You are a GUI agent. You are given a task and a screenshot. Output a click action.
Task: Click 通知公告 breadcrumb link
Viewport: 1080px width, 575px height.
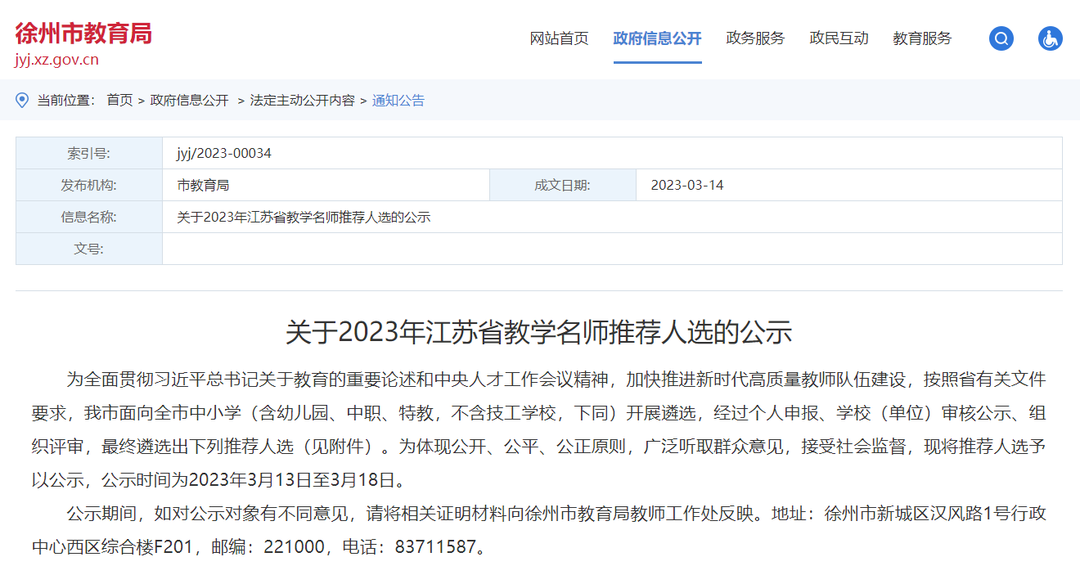[x=398, y=101]
